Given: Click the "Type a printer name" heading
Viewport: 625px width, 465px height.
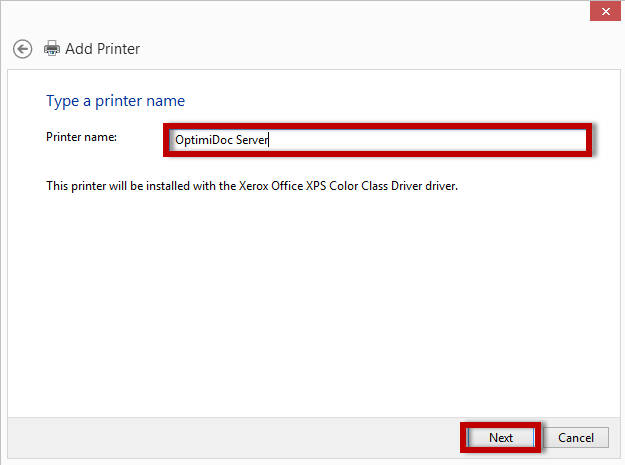Looking at the screenshot, I should (115, 101).
